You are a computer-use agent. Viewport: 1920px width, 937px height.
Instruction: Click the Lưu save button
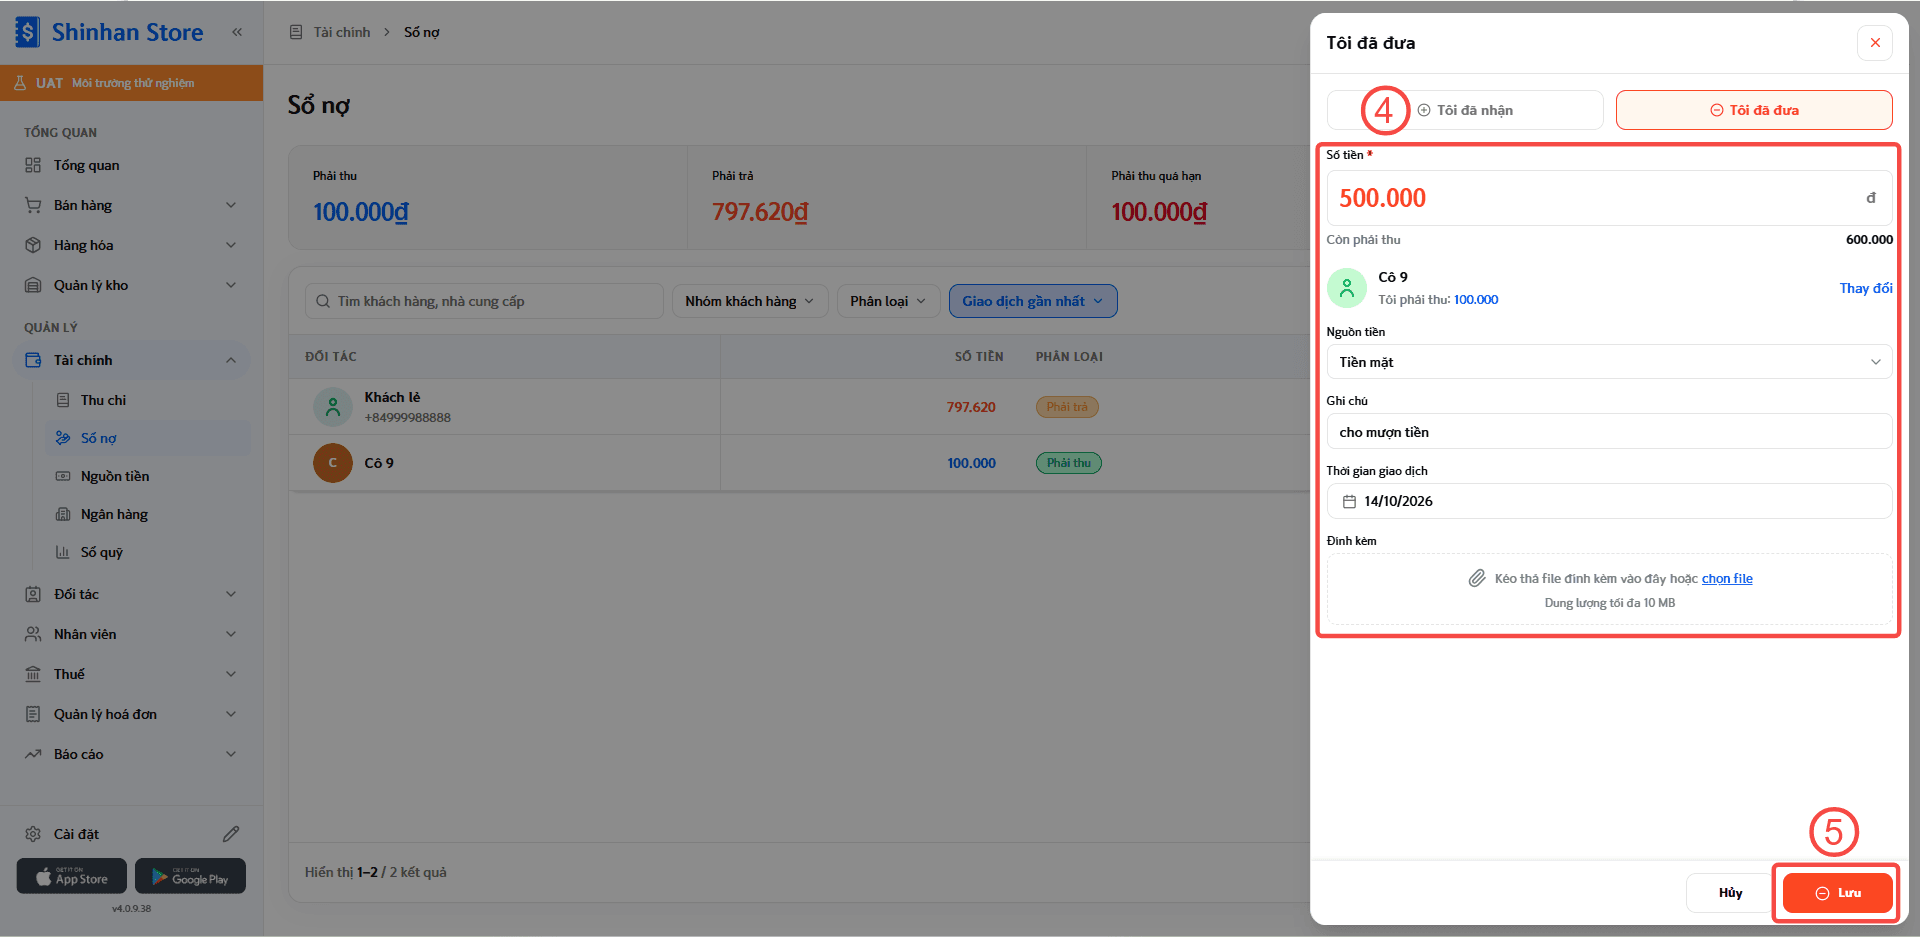coord(1838,893)
